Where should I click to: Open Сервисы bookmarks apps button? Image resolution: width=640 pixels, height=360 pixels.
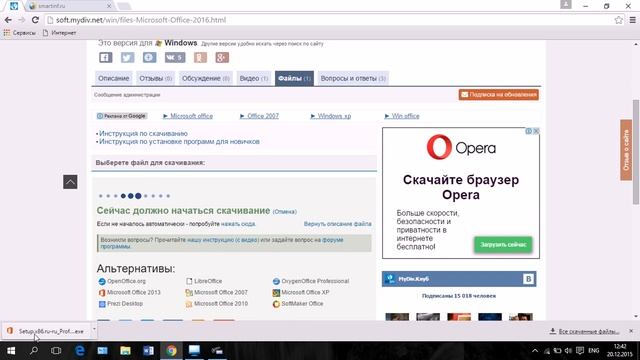(x=20, y=33)
